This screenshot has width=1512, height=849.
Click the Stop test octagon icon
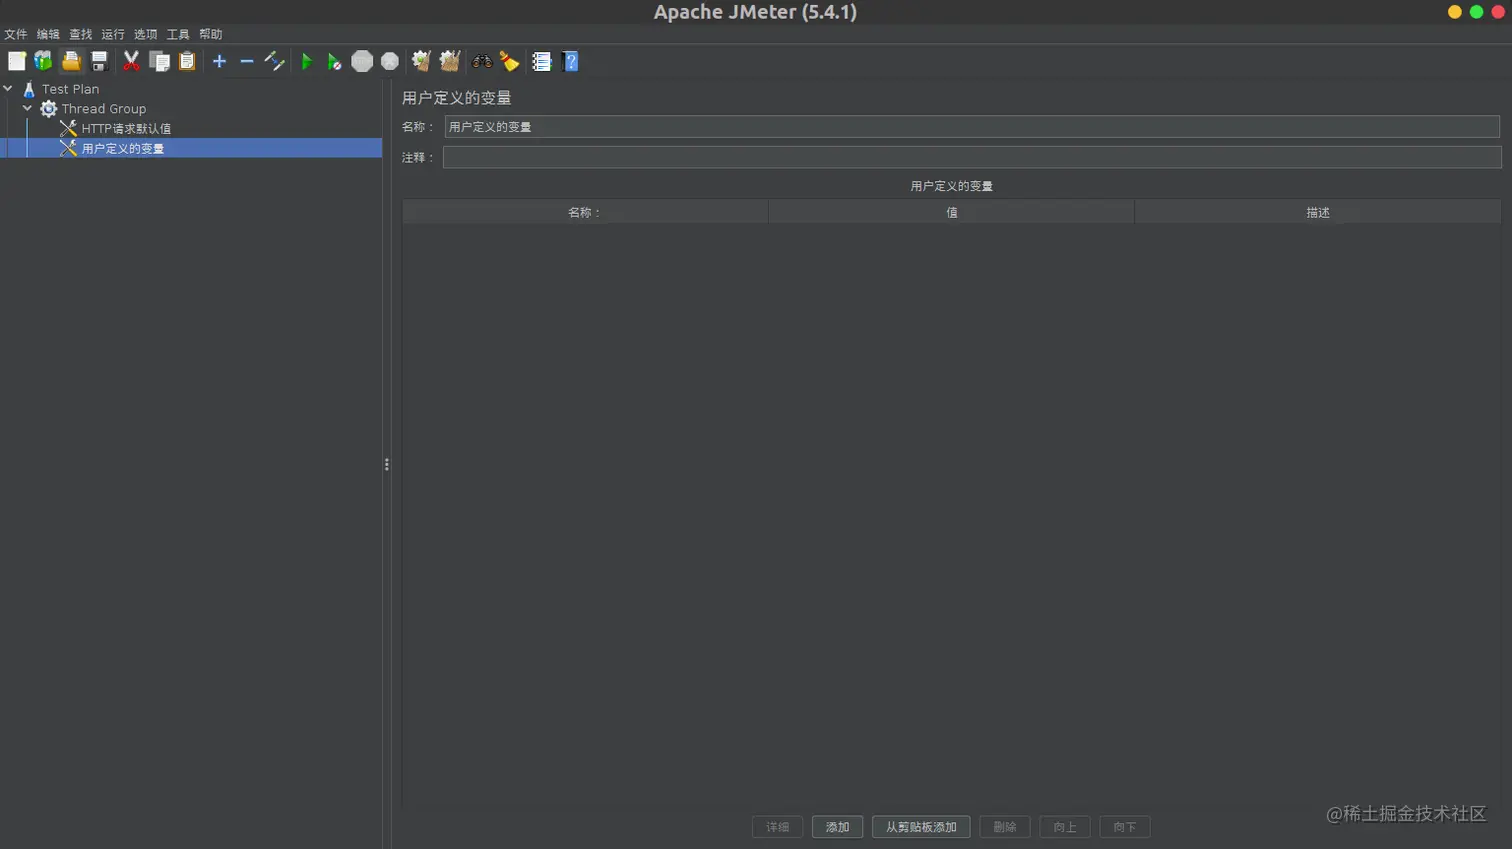click(x=362, y=62)
